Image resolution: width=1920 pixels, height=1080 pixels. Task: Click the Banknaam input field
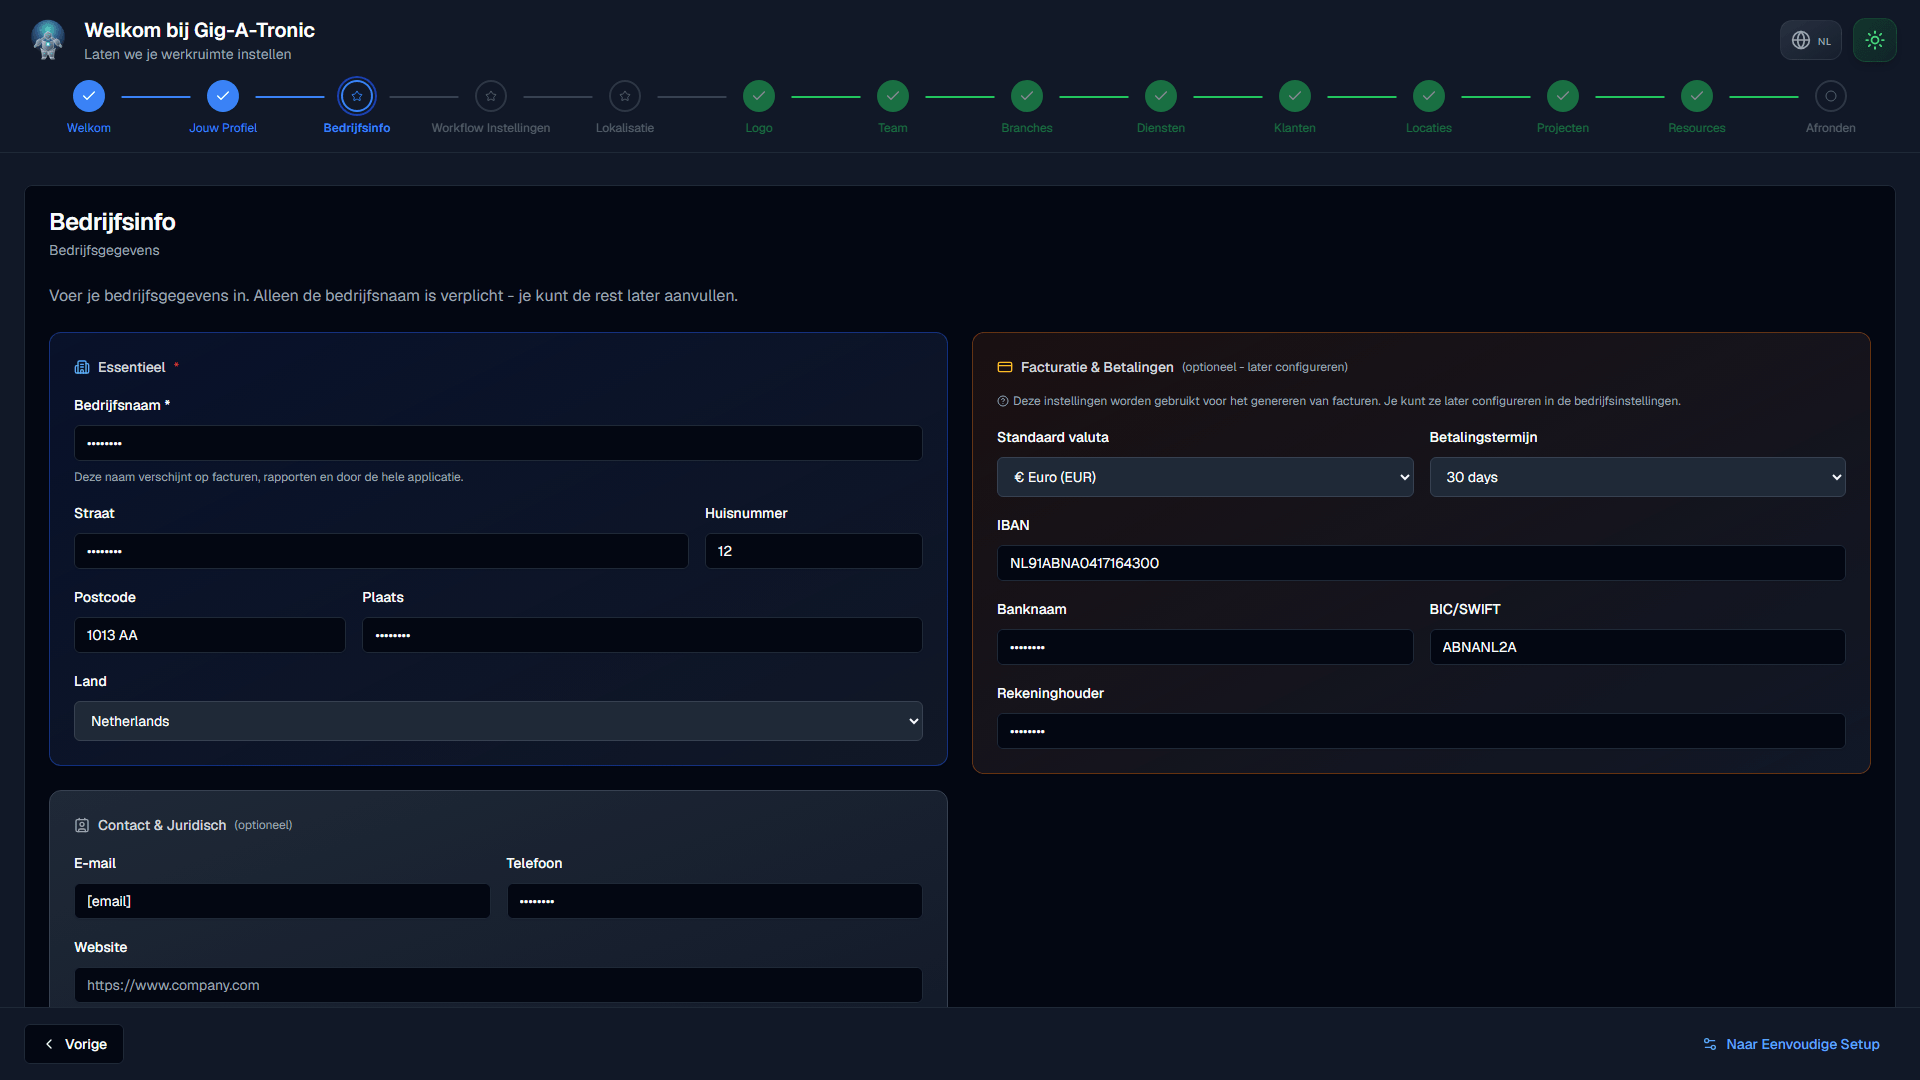[x=1205, y=647]
